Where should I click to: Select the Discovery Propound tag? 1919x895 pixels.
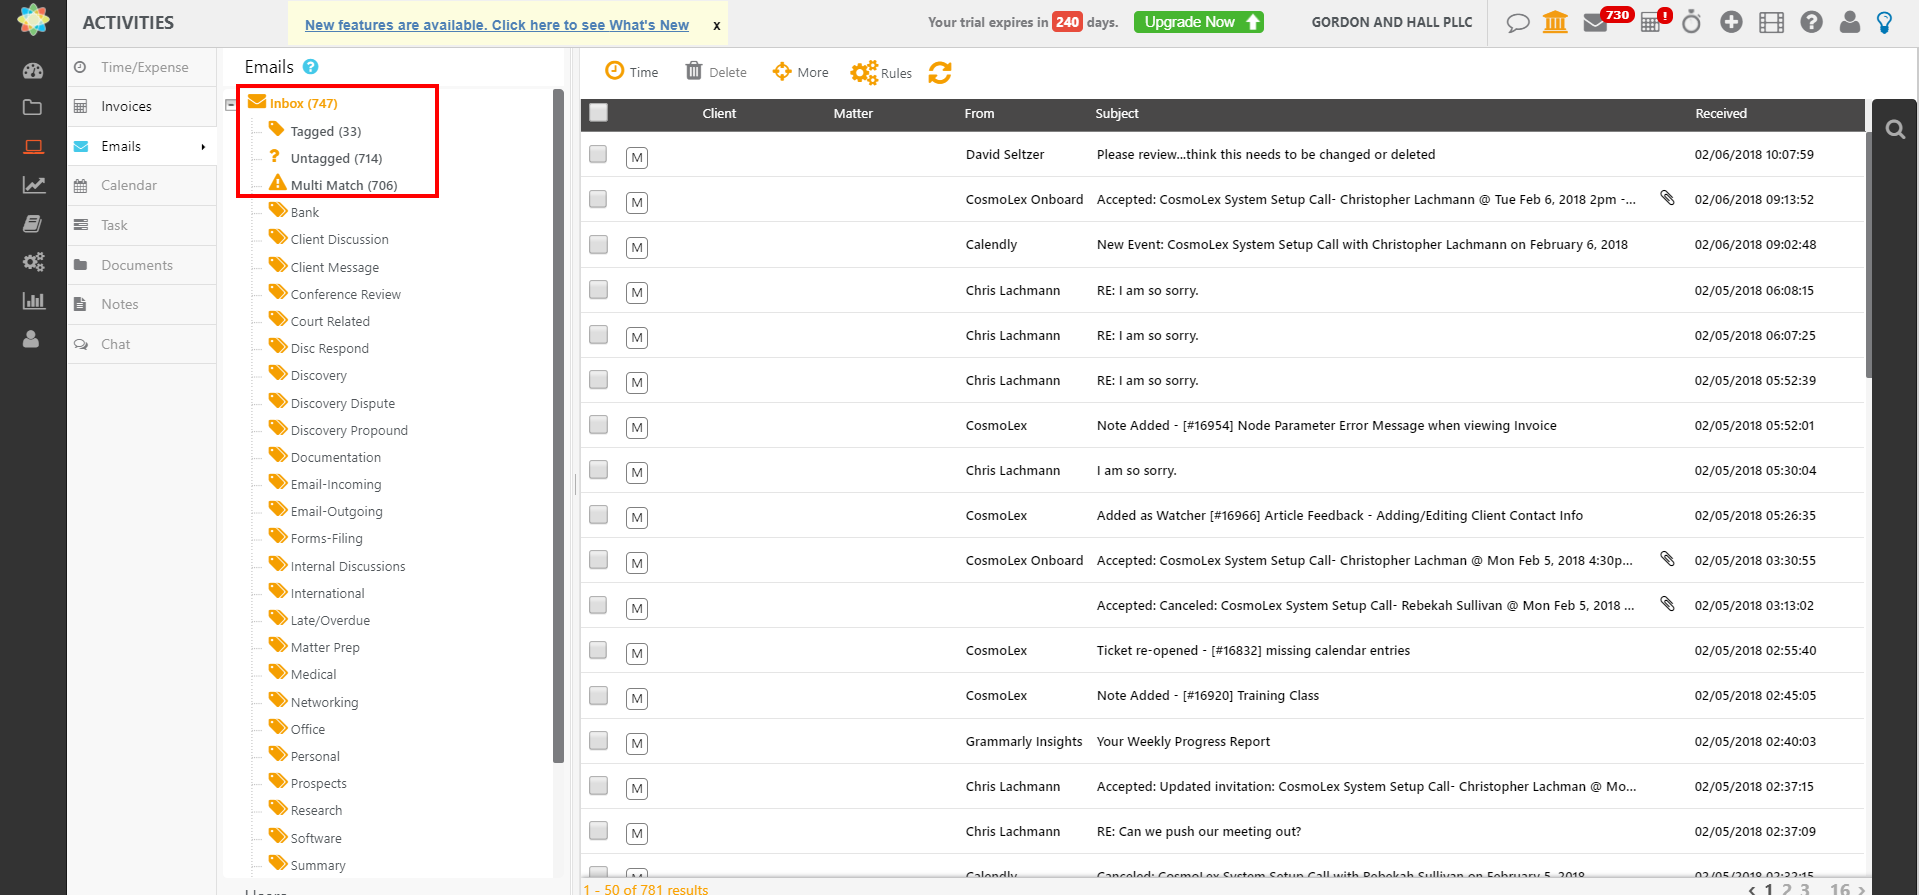click(x=349, y=430)
